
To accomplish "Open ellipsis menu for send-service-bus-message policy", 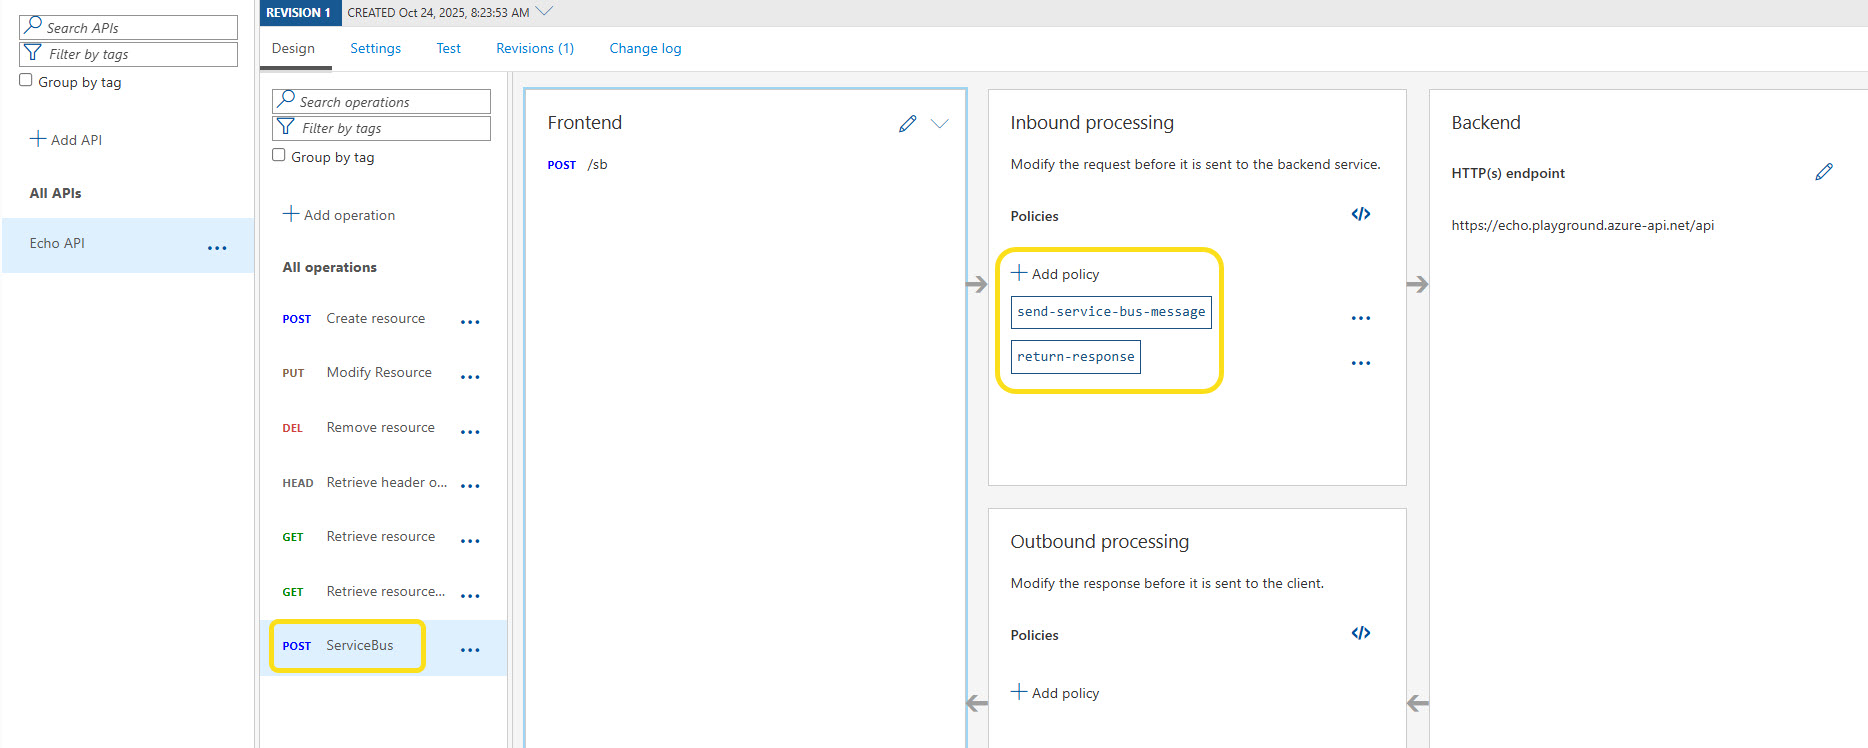I will [1360, 318].
